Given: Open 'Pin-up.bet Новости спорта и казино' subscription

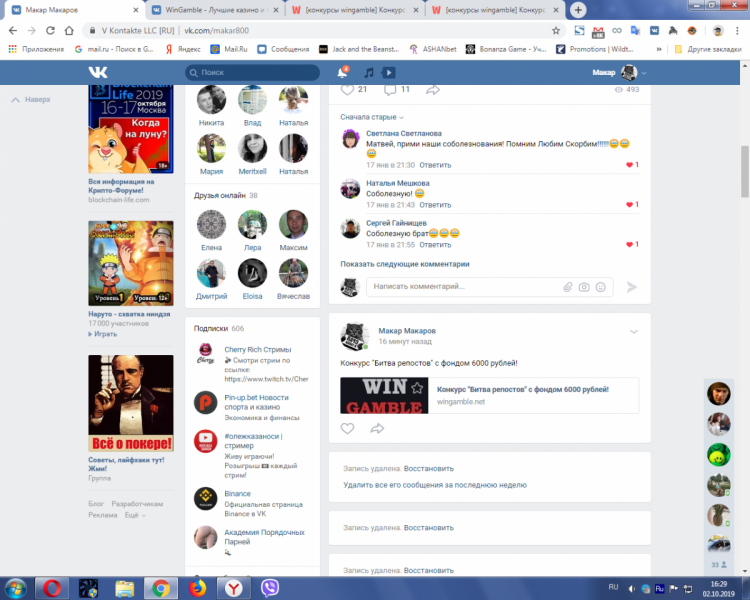Looking at the screenshot, I should point(256,402).
